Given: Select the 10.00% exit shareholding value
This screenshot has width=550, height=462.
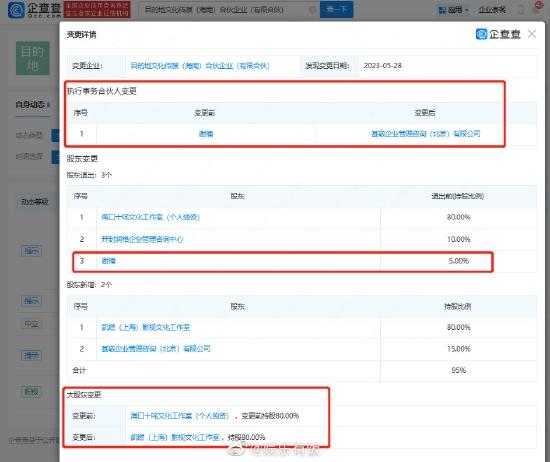Looking at the screenshot, I should (458, 239).
